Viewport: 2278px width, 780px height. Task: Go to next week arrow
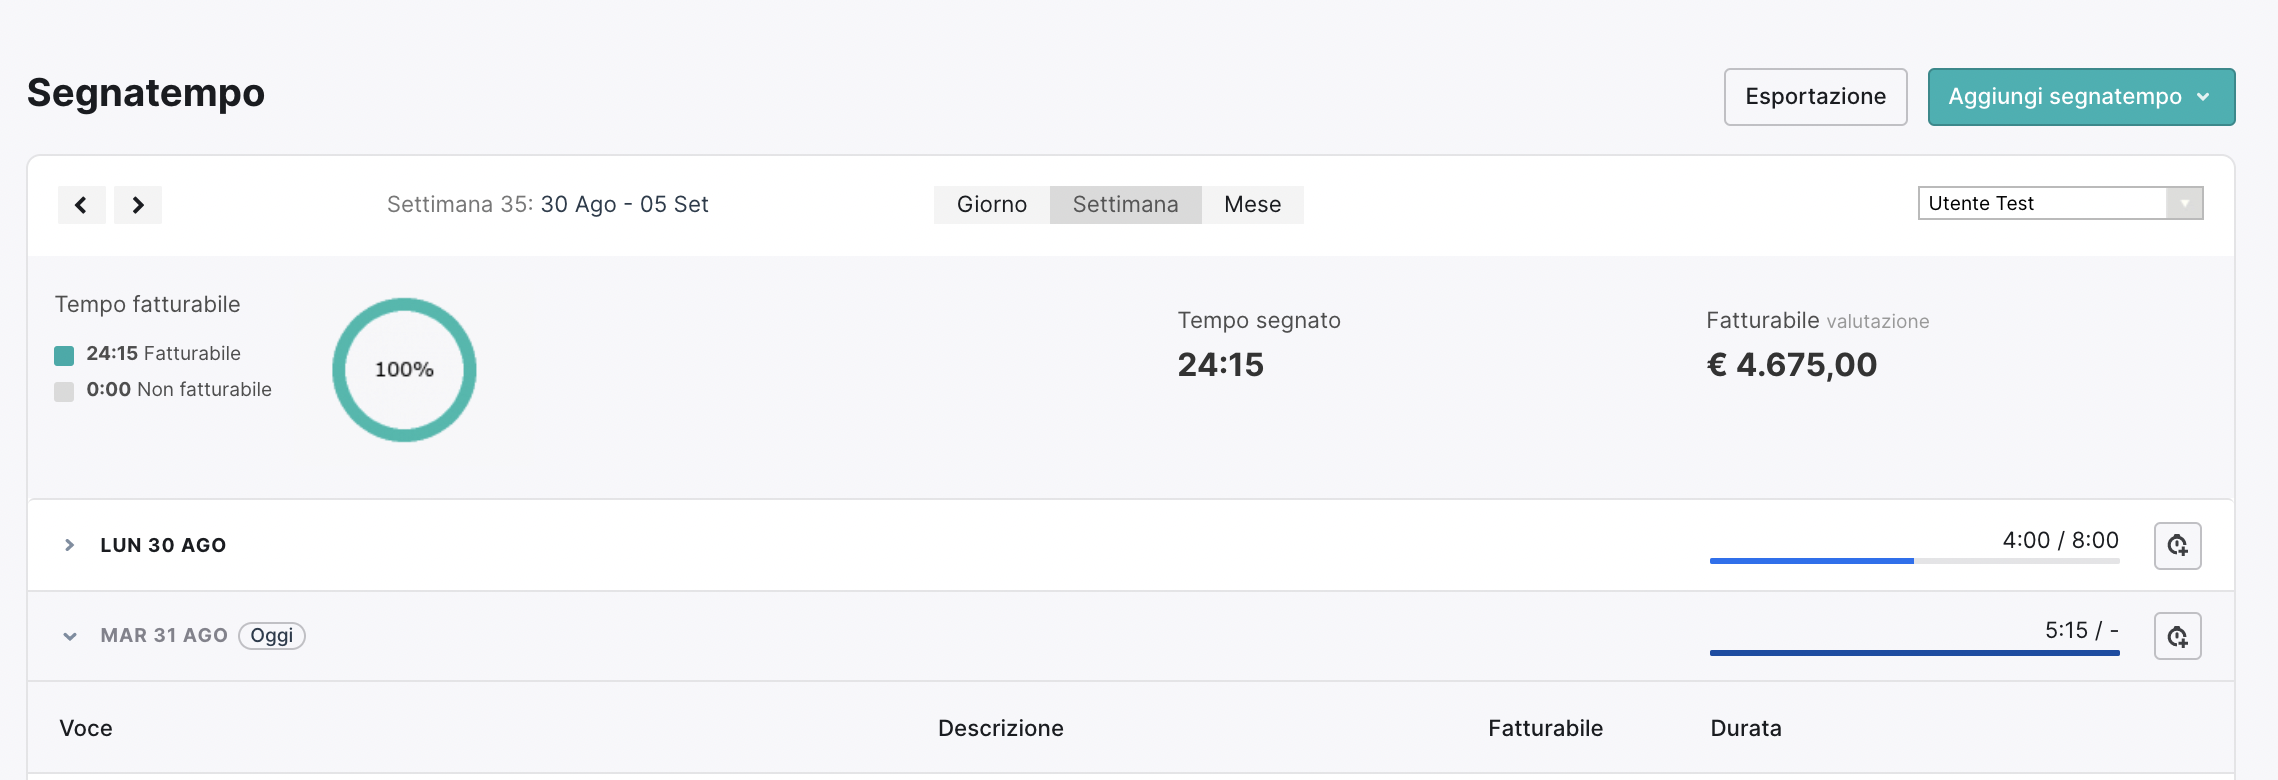coord(138,205)
